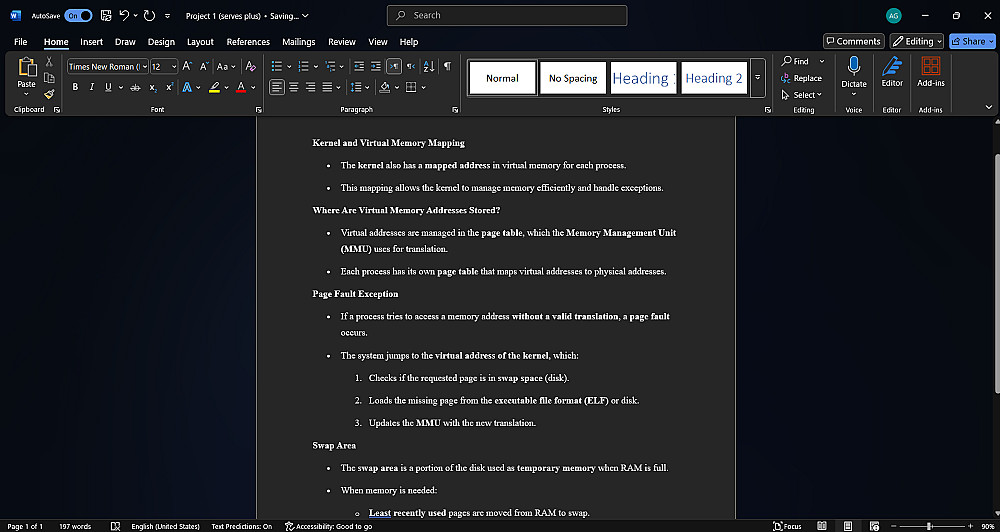1000x532 pixels.
Task: Switch to Web Layout view
Action: pos(874,526)
